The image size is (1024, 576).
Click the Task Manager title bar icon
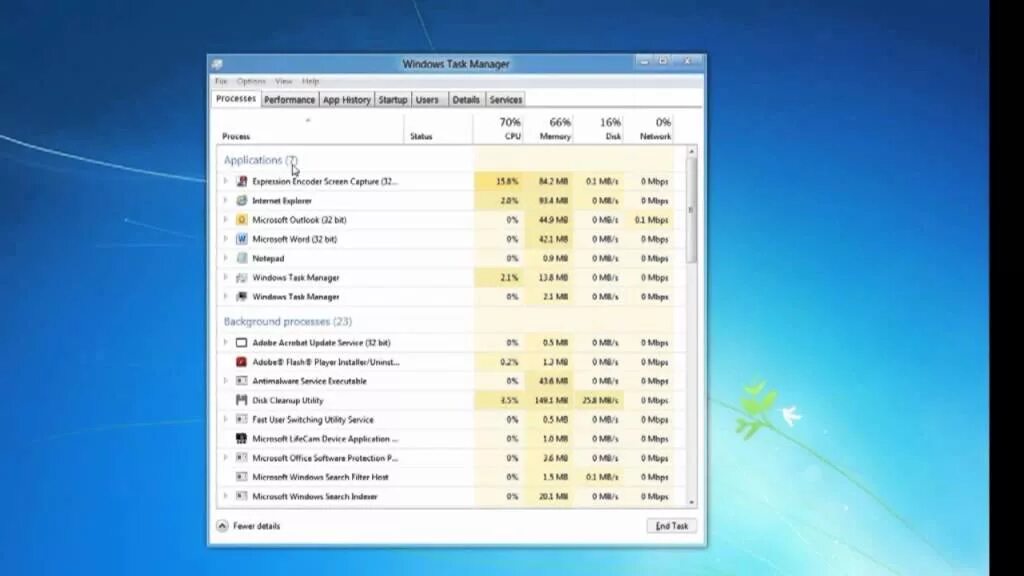click(x=217, y=64)
